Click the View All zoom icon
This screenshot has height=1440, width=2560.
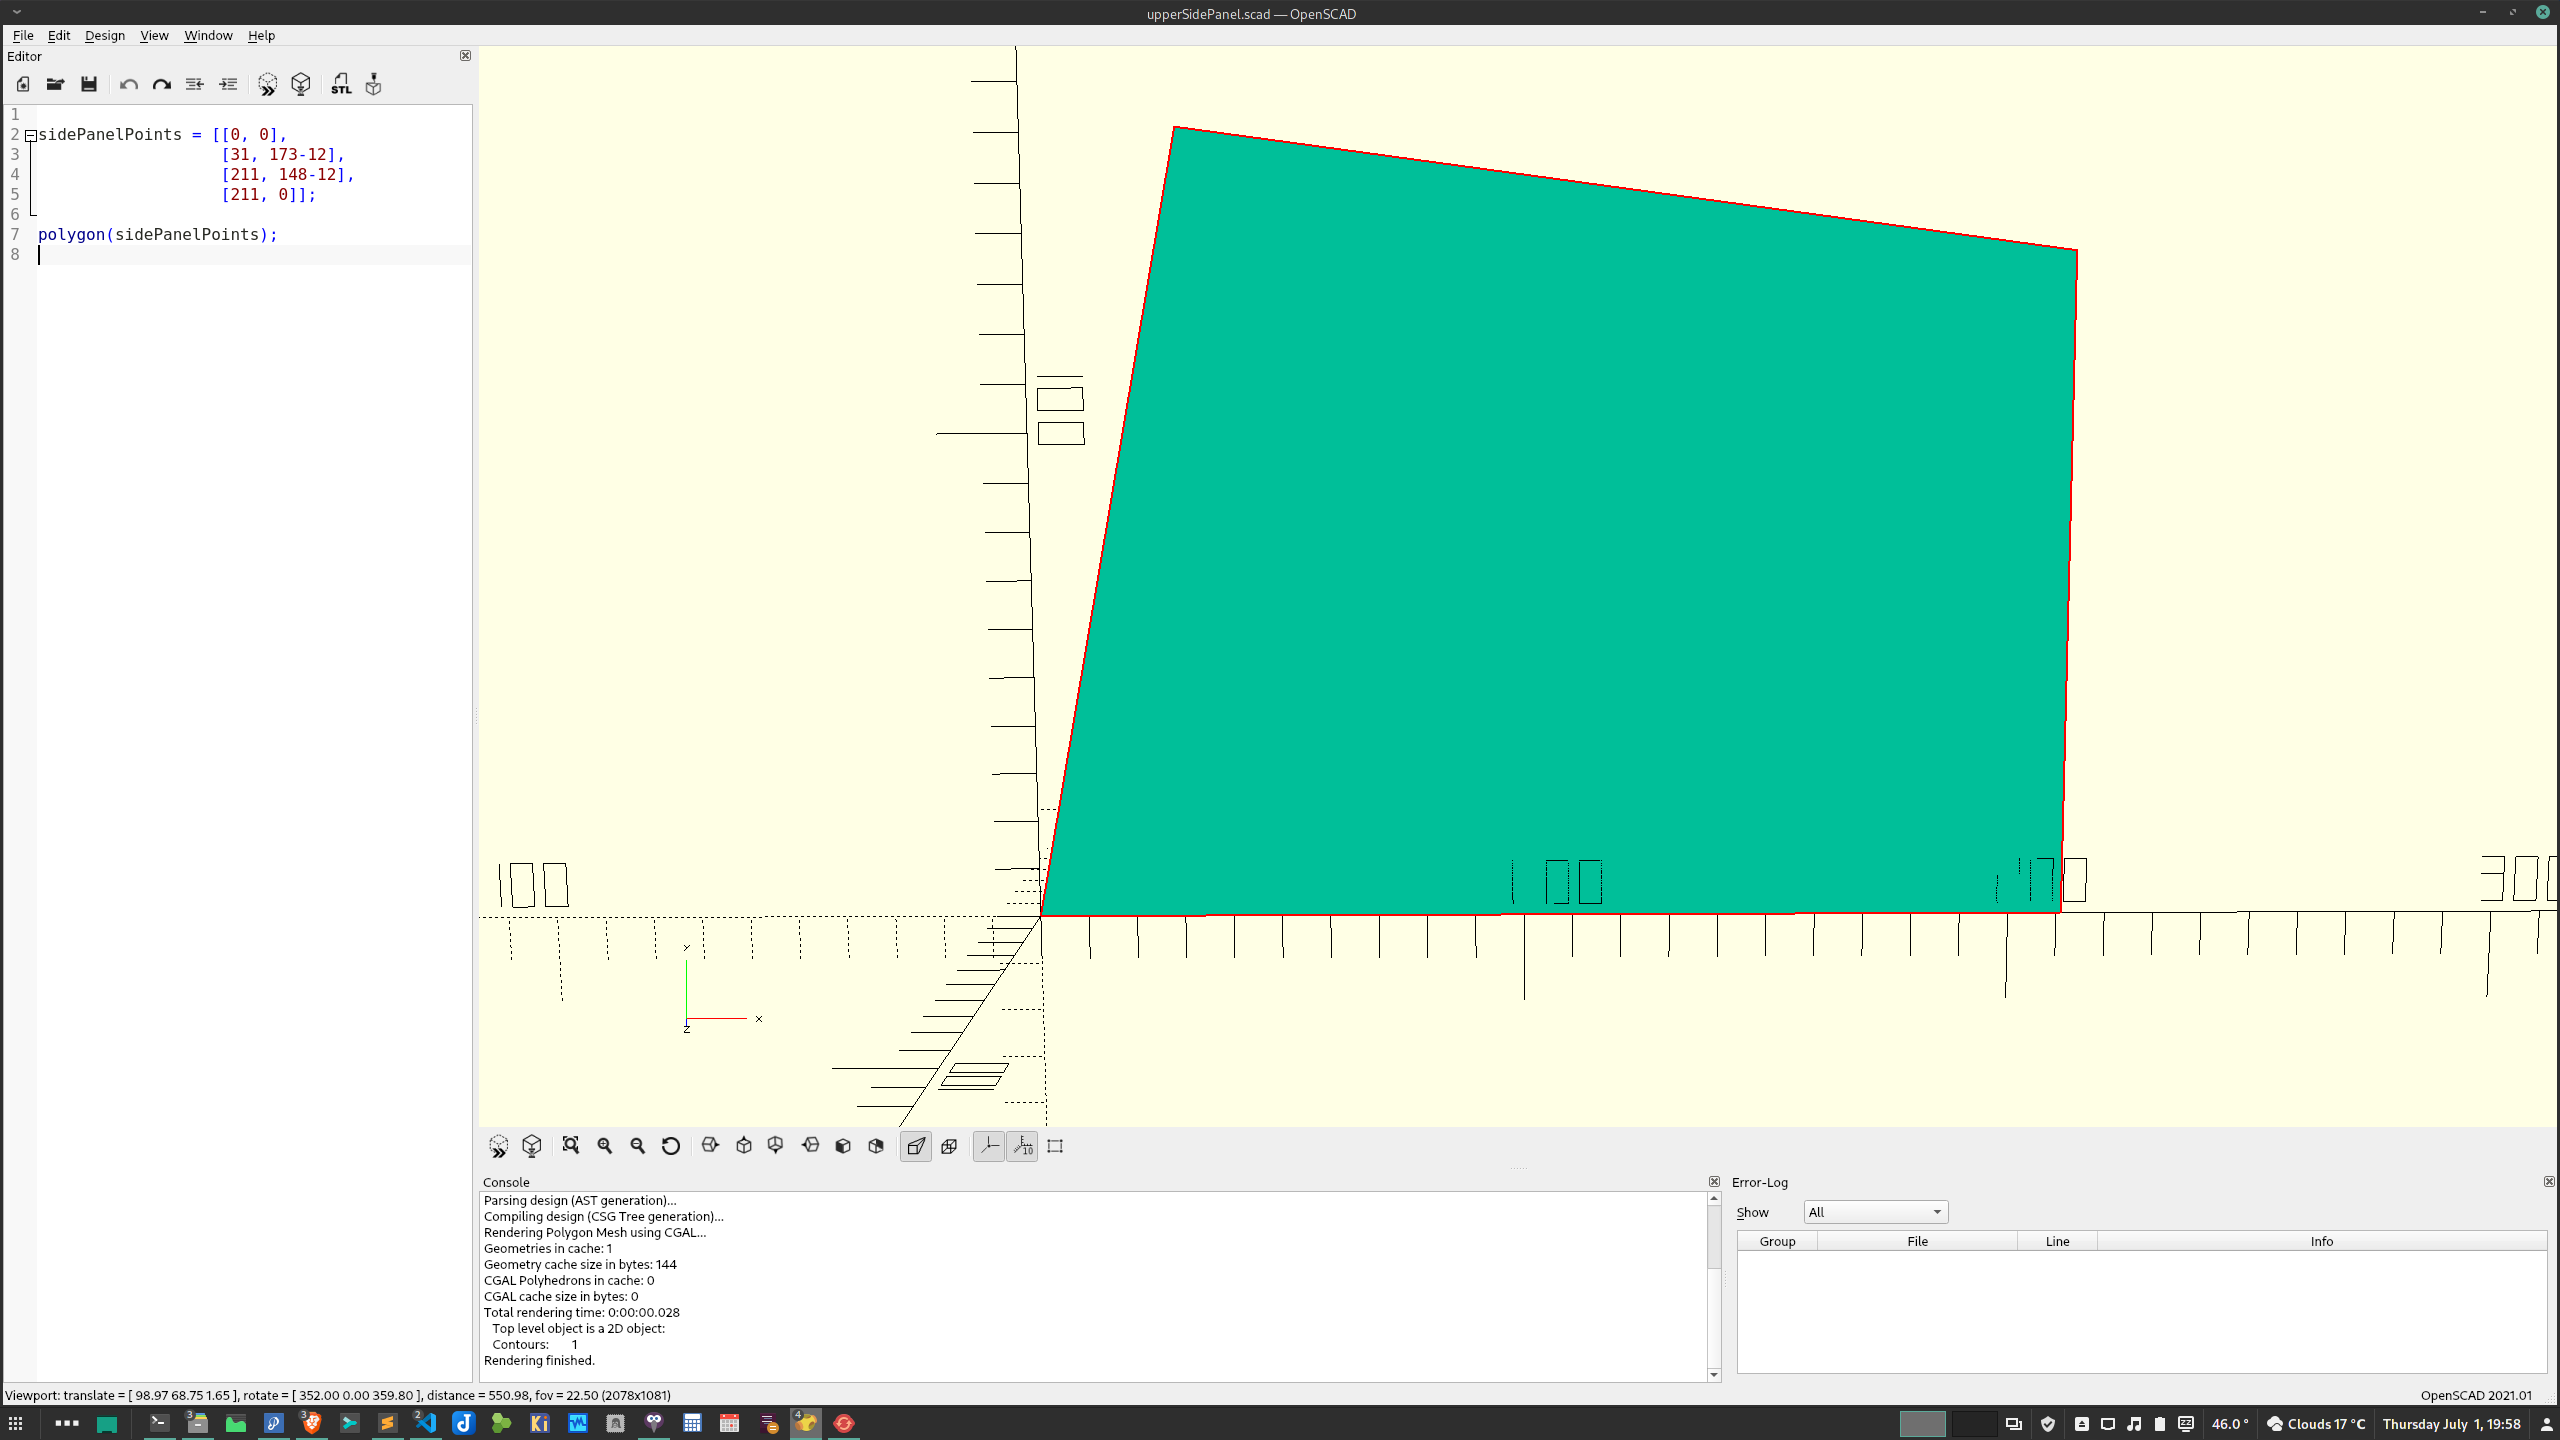click(571, 1146)
